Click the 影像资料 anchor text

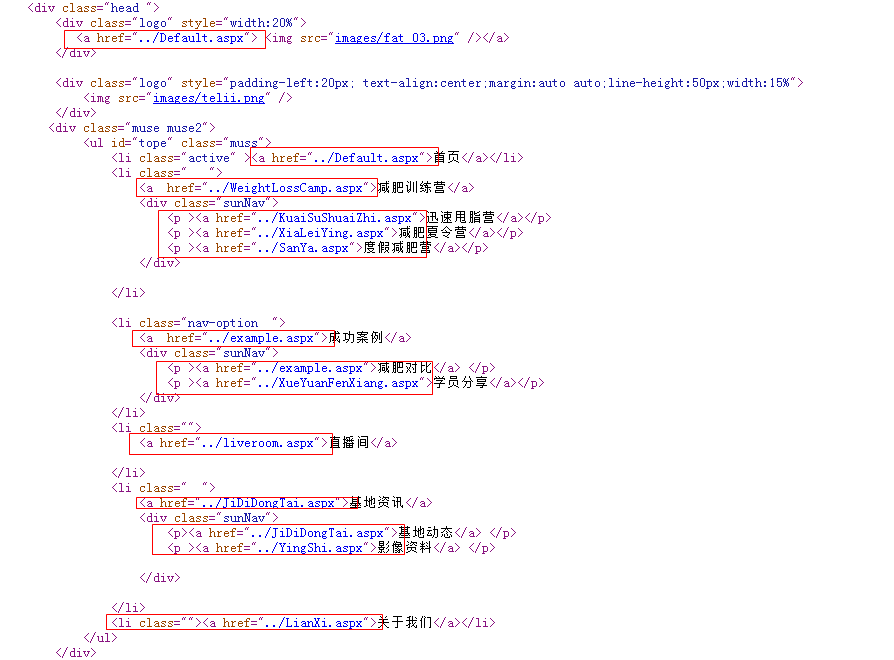(x=405, y=547)
